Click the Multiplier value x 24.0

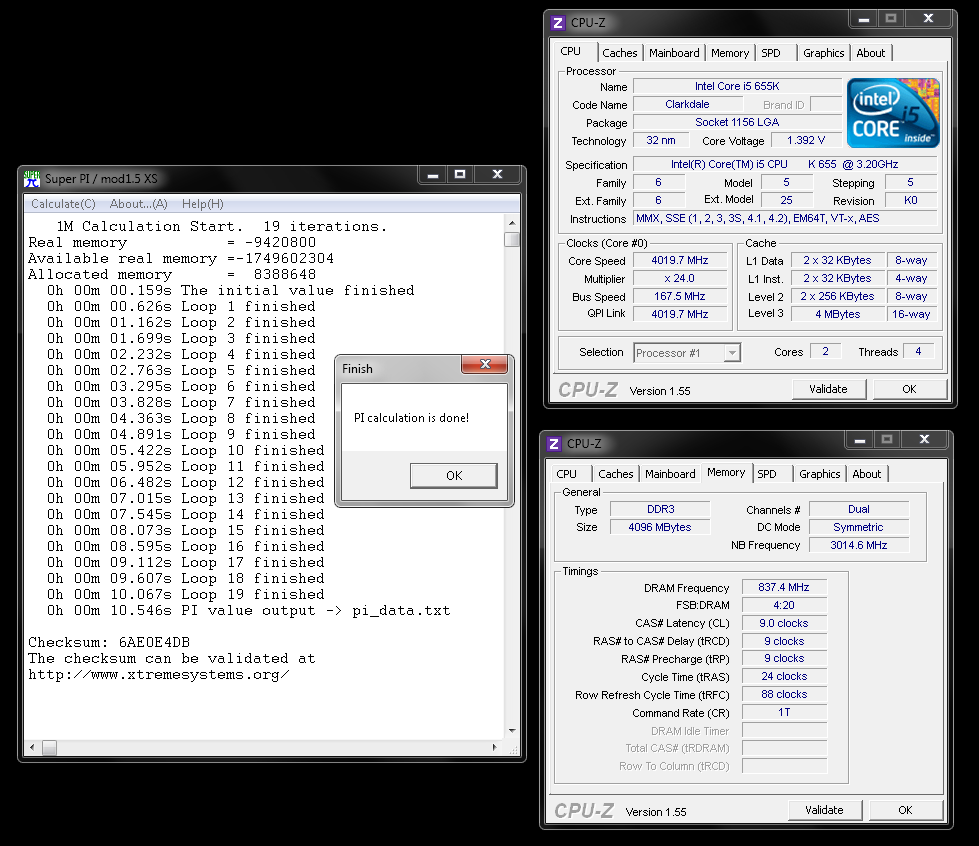click(680, 278)
